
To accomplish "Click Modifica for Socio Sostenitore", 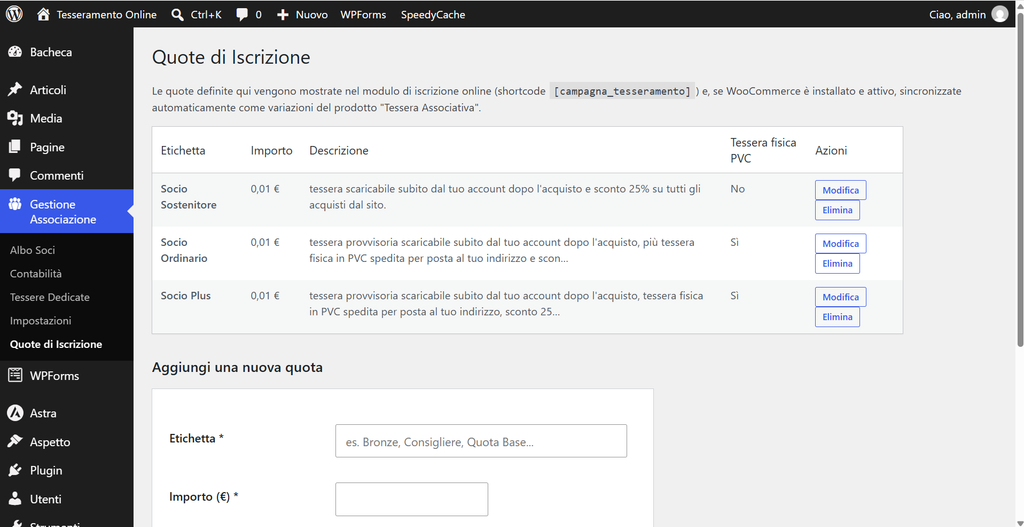I will click(840, 190).
